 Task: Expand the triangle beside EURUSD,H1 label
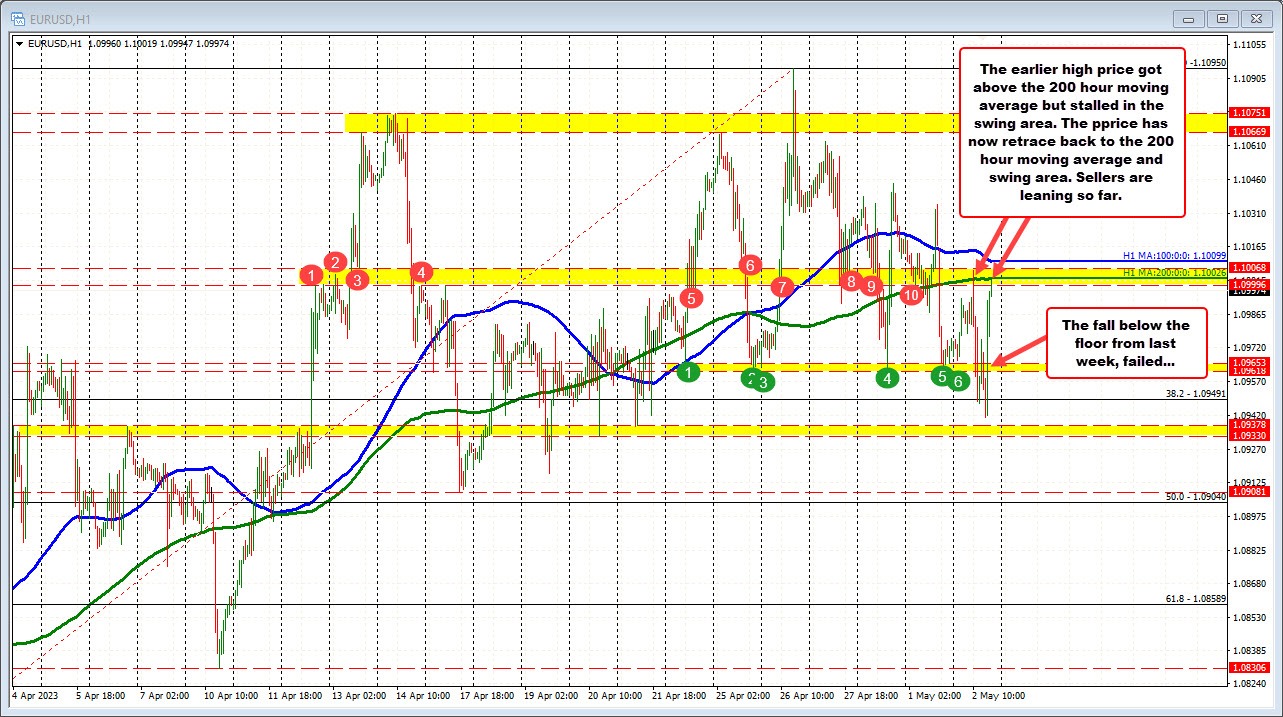[20, 43]
